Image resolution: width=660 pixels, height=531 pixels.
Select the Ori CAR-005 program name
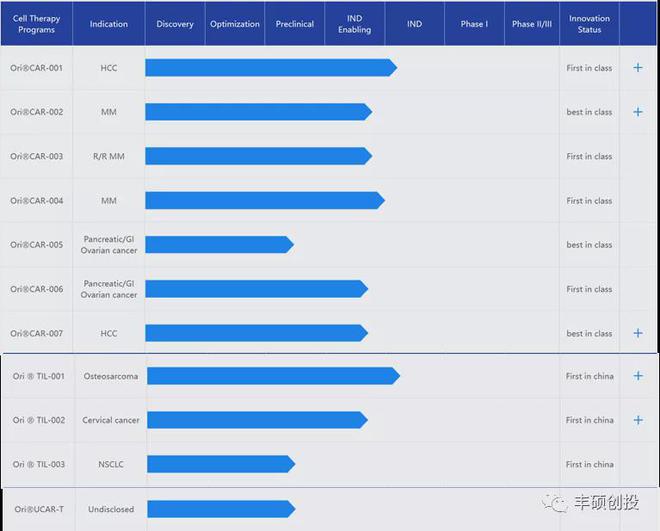click(37, 244)
